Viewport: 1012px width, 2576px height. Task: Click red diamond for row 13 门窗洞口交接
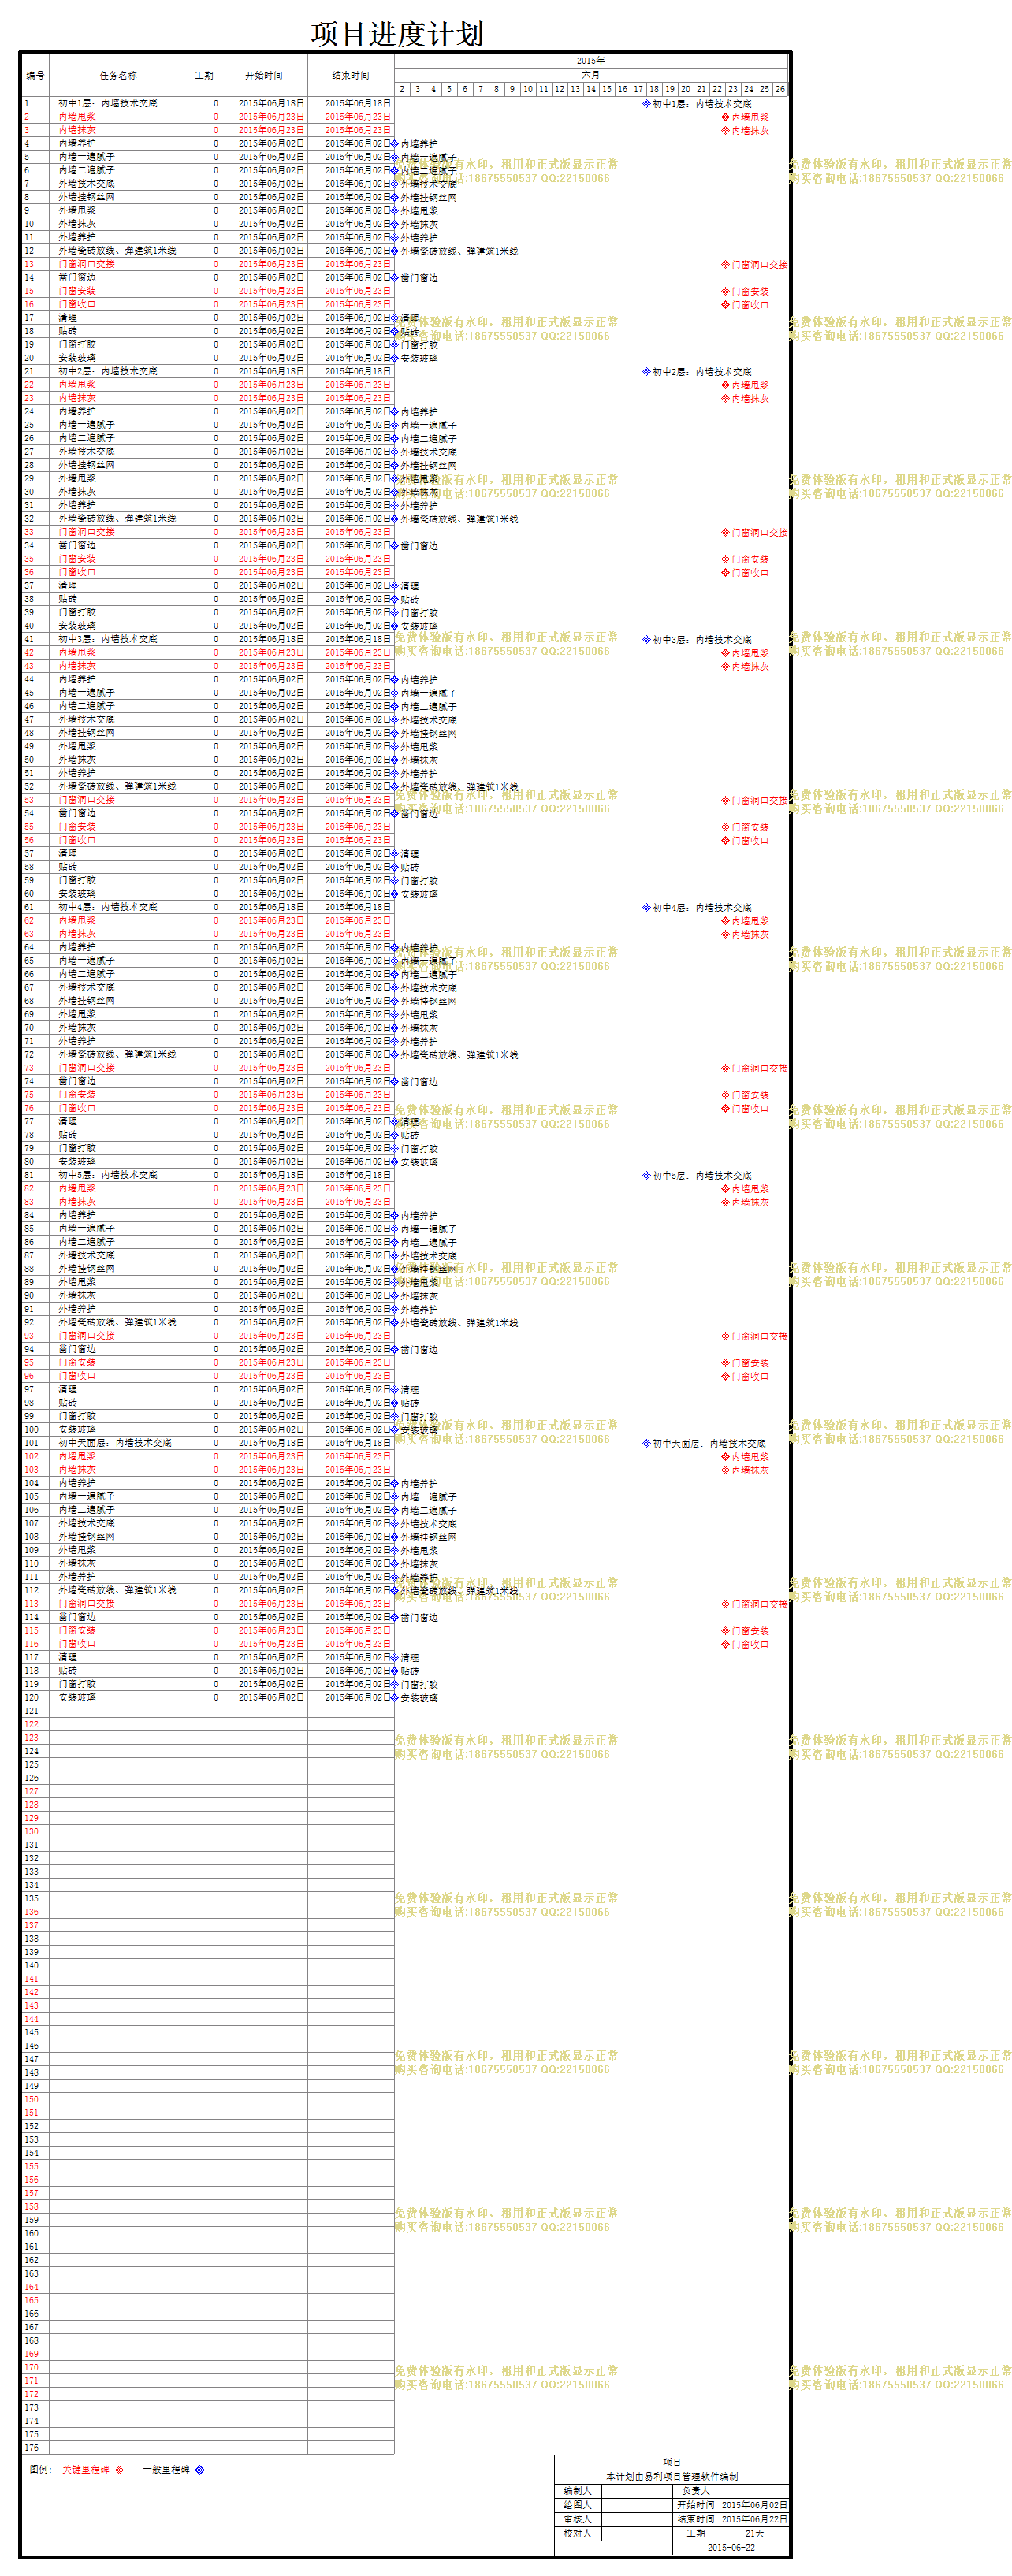[726, 265]
